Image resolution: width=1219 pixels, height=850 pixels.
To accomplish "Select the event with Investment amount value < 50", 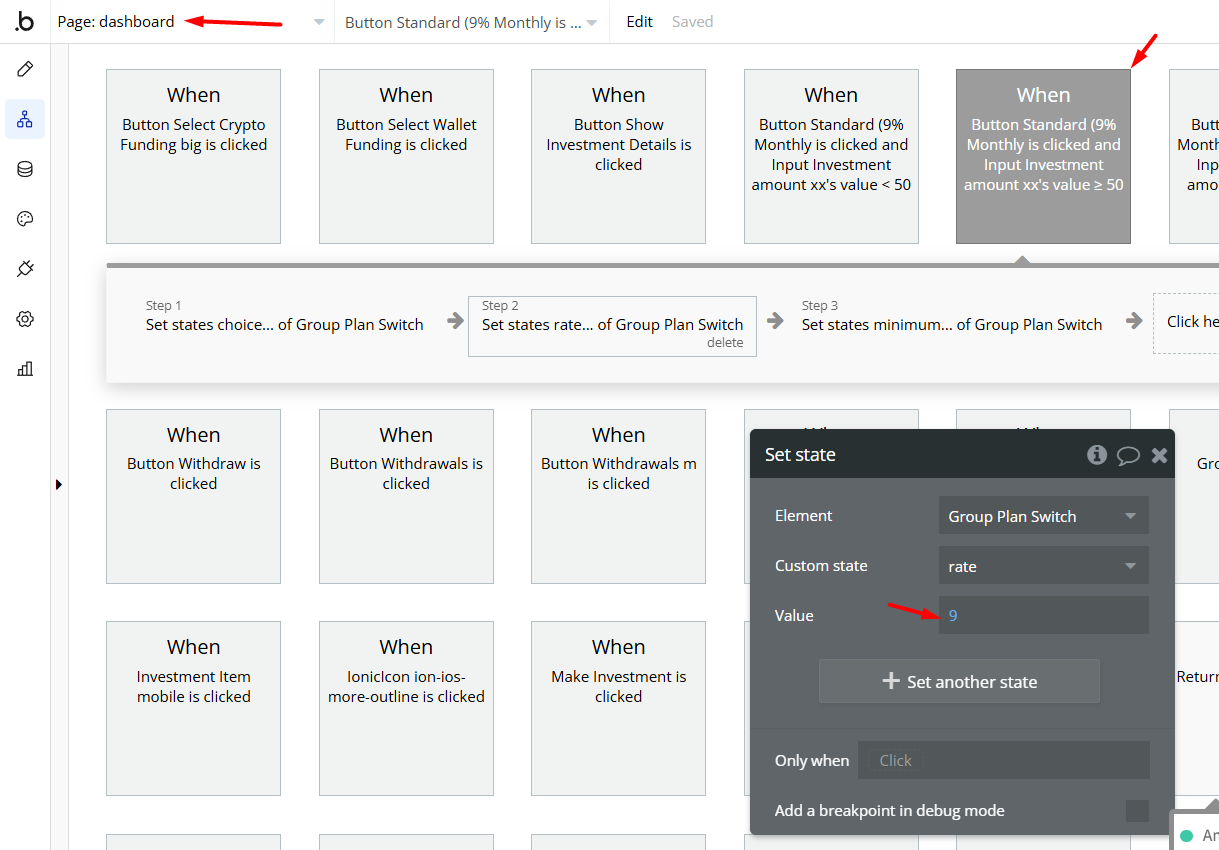I will pyautogui.click(x=831, y=156).
